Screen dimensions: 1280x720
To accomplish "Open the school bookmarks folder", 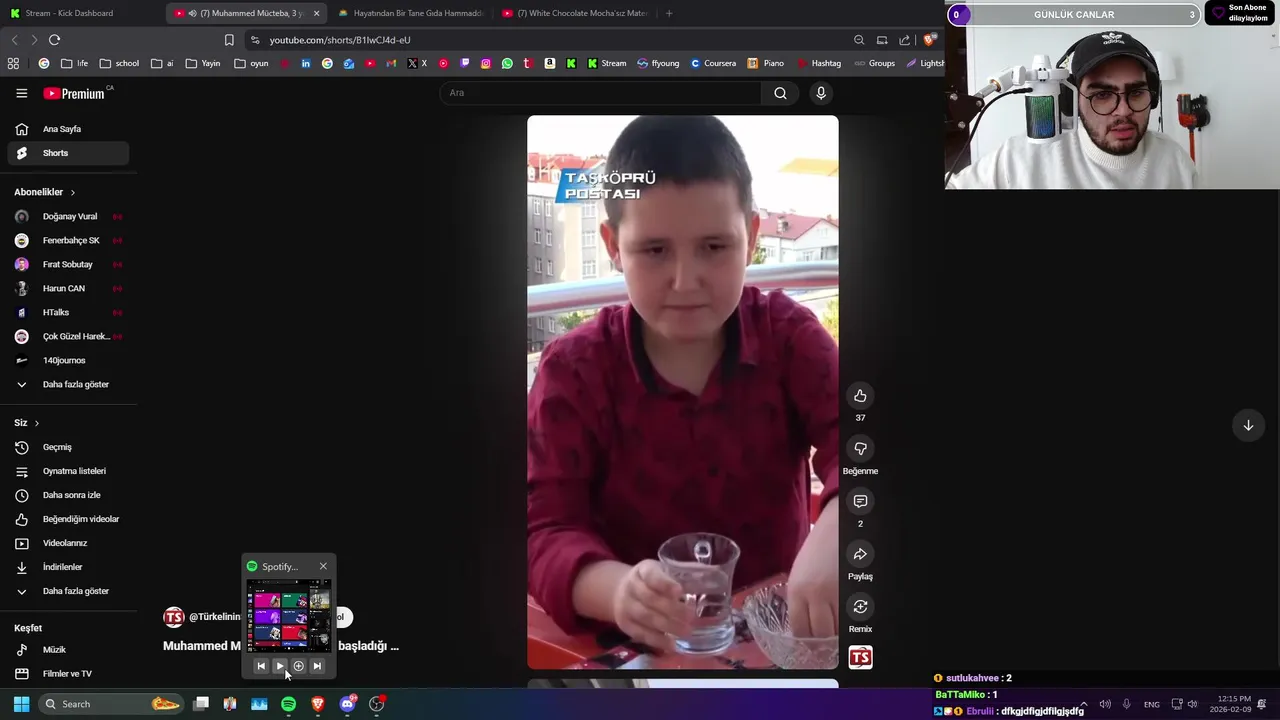I will point(119,63).
